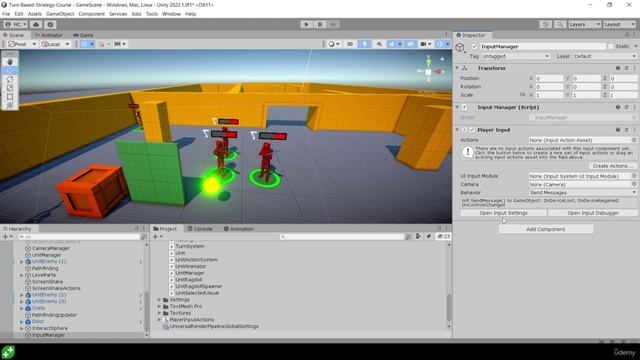The height and width of the screenshot is (360, 640).
Task: Click the Play button
Action: pos(307,24)
